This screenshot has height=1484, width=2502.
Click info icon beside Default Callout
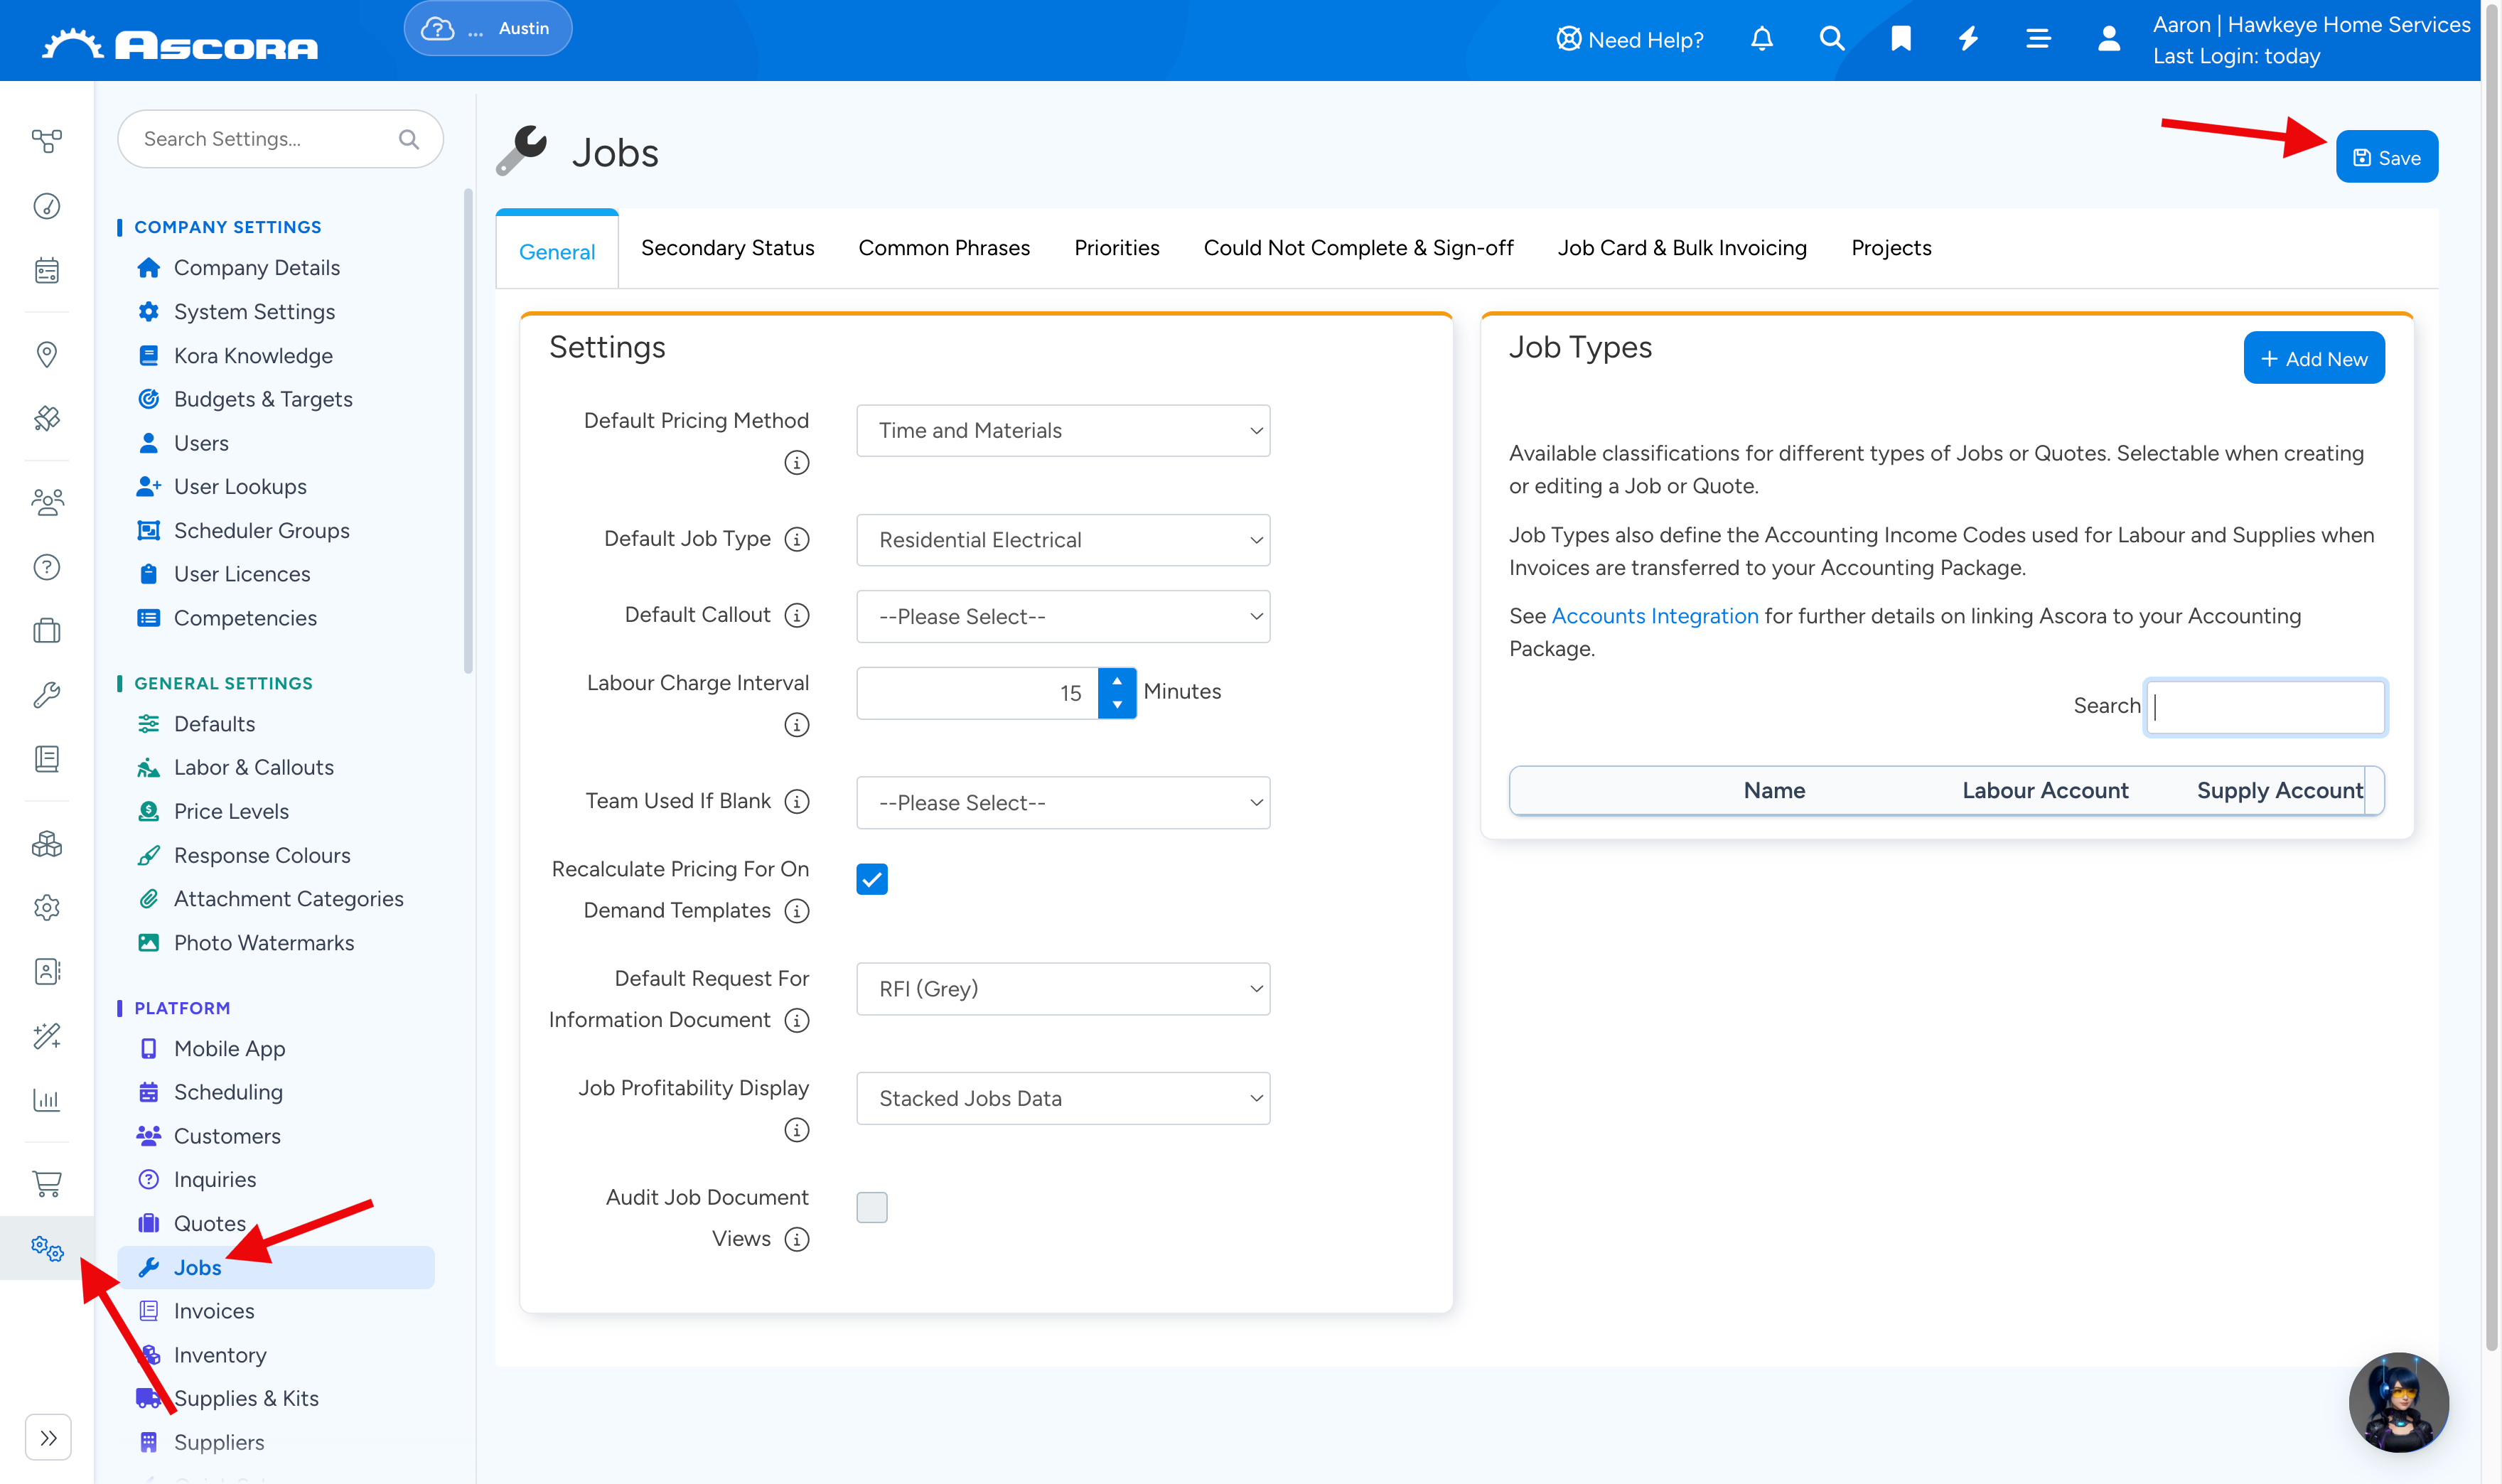[796, 615]
